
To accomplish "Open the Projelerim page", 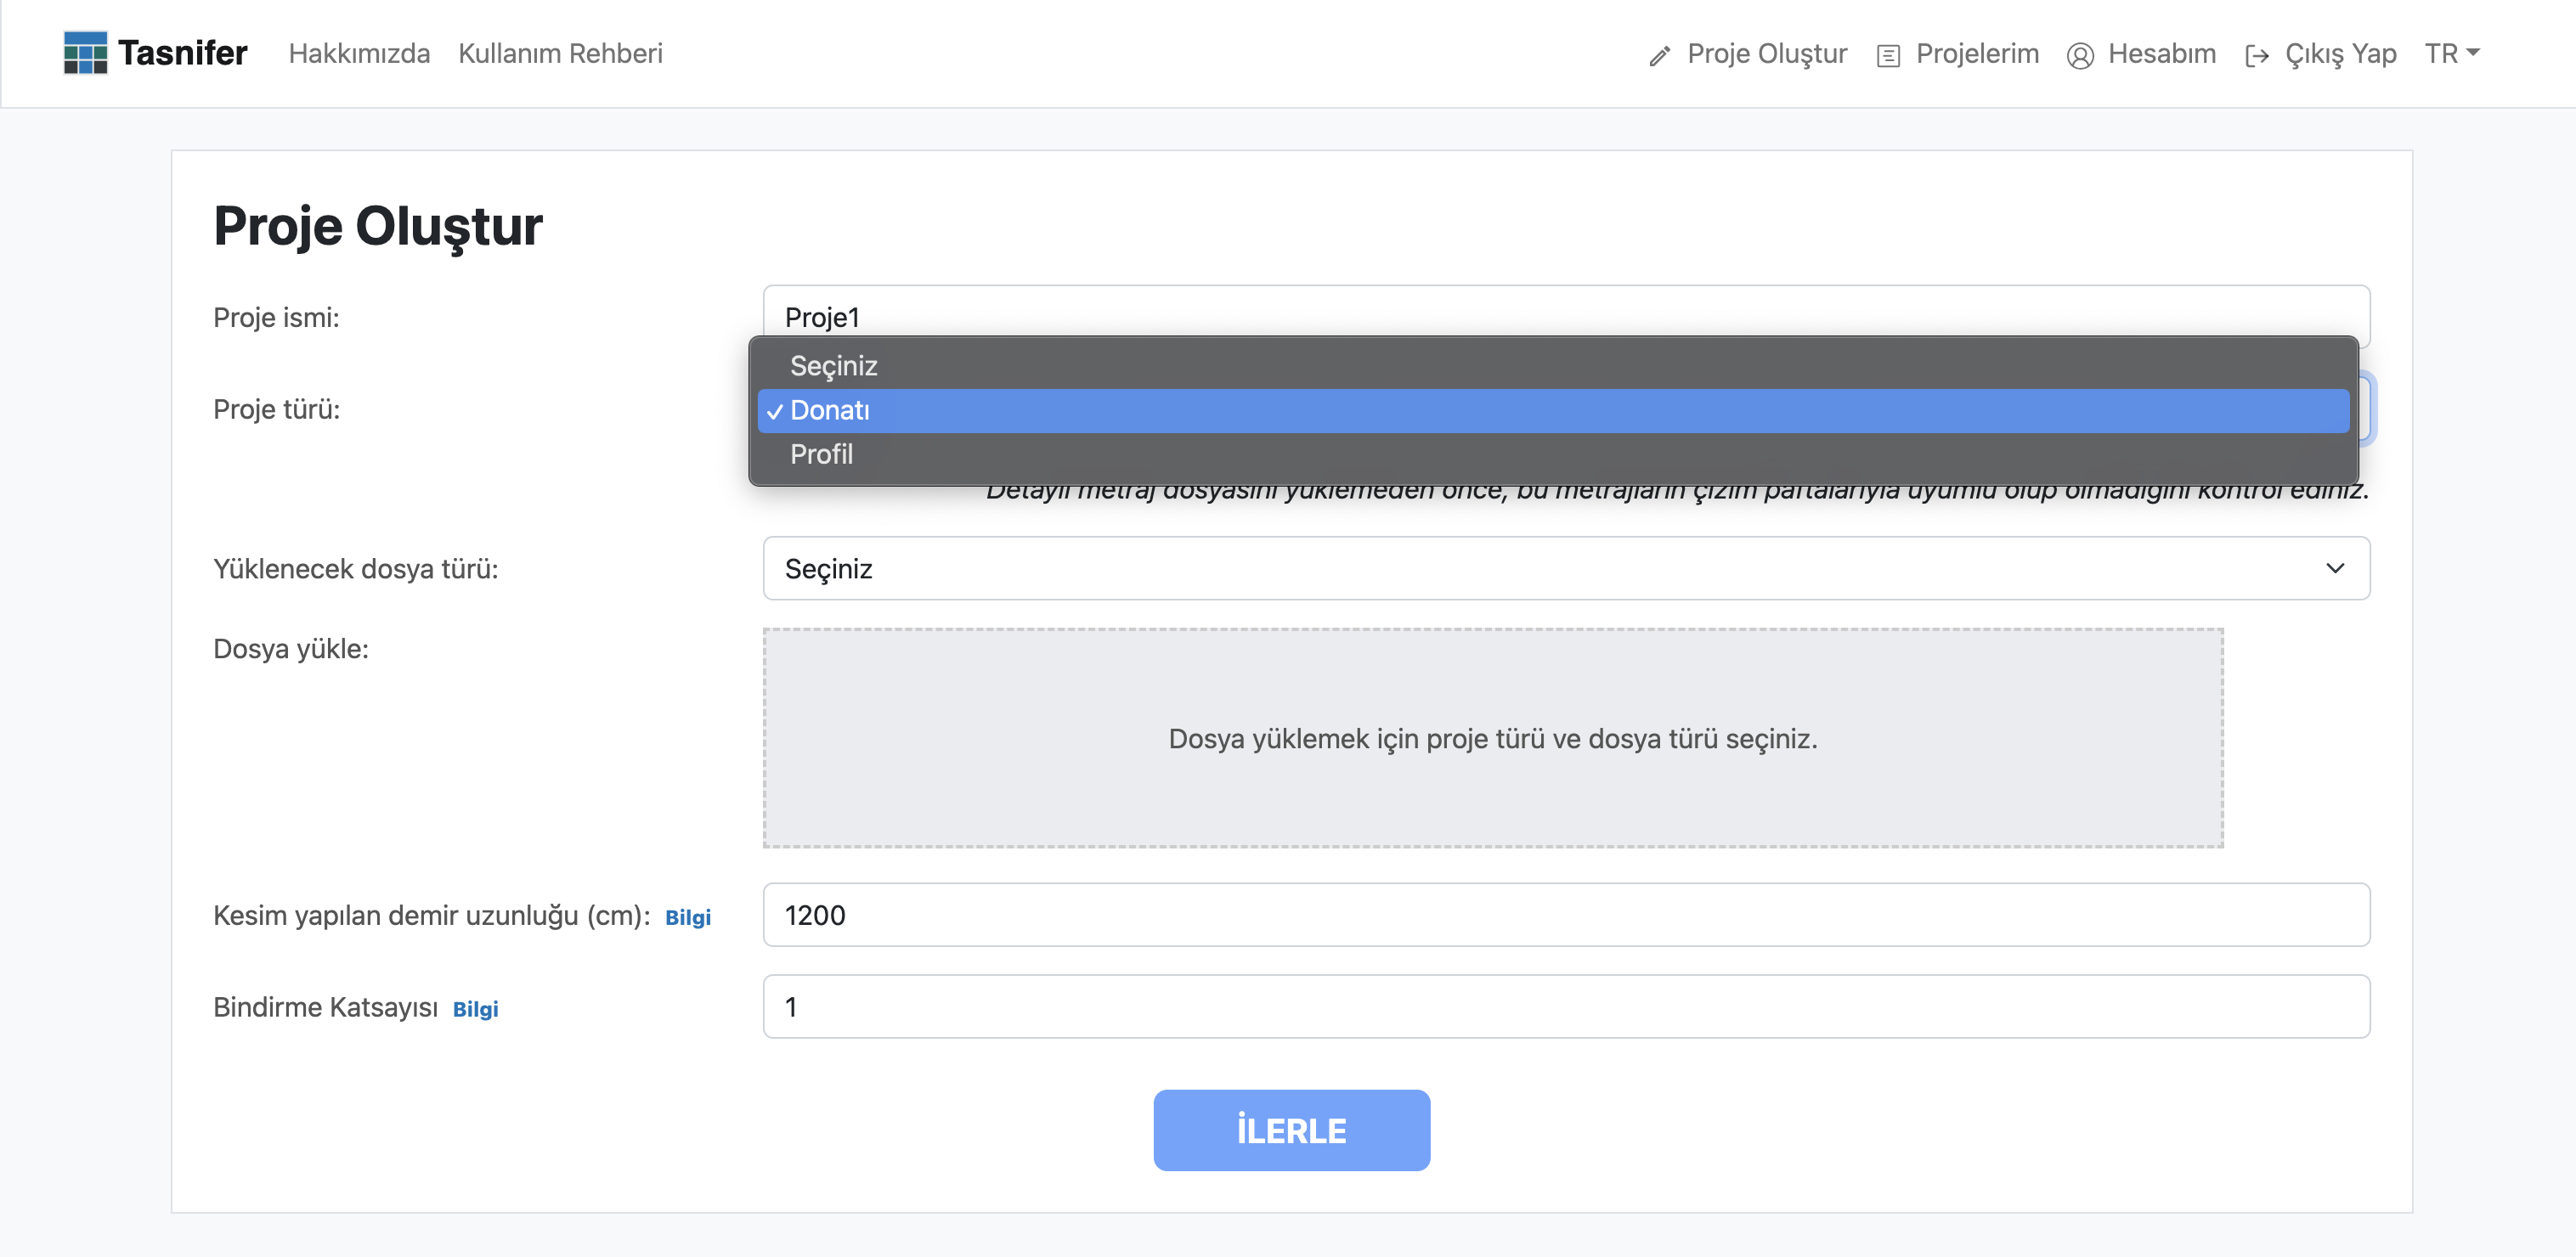I will (1977, 53).
